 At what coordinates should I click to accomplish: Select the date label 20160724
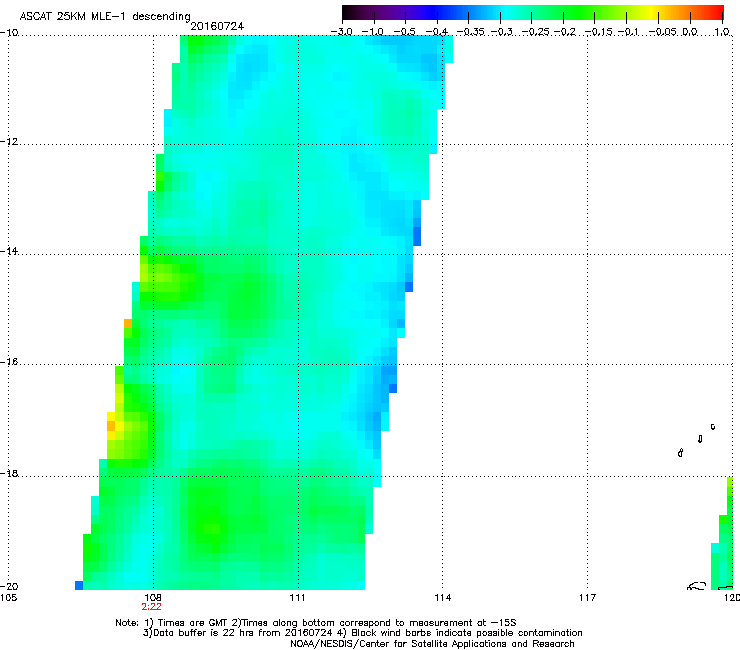(x=217, y=26)
